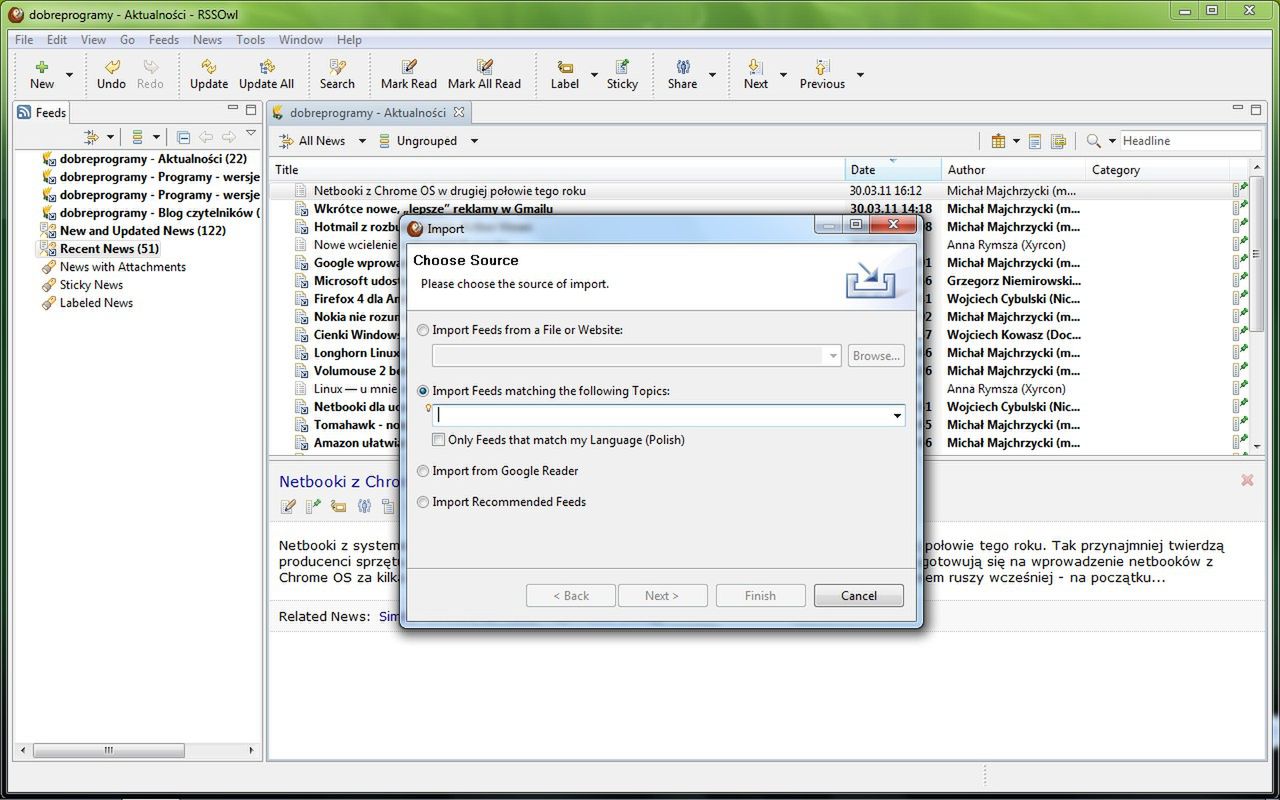Click the Previous news icon
The width and height of the screenshot is (1280, 800).
tap(822, 67)
